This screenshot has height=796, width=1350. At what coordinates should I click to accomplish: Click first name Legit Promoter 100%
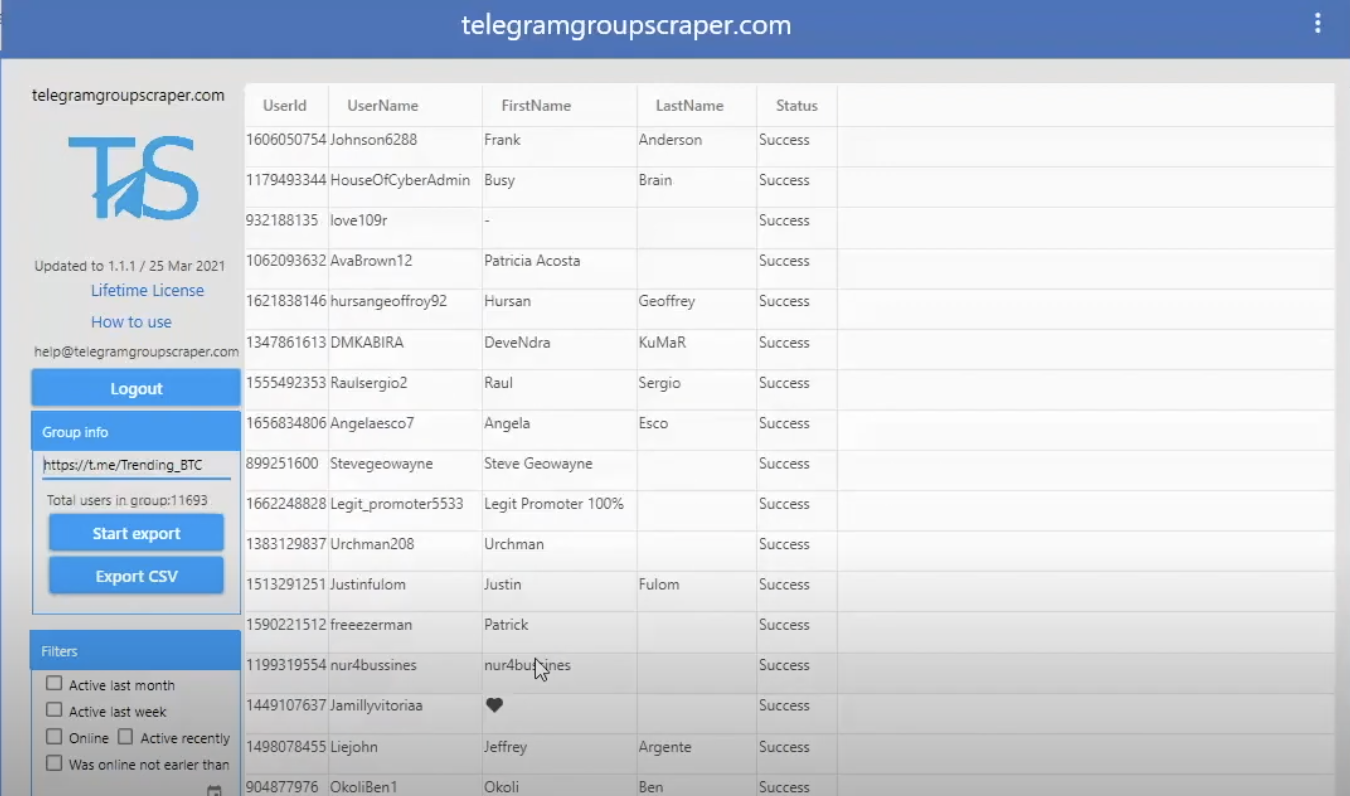(554, 504)
